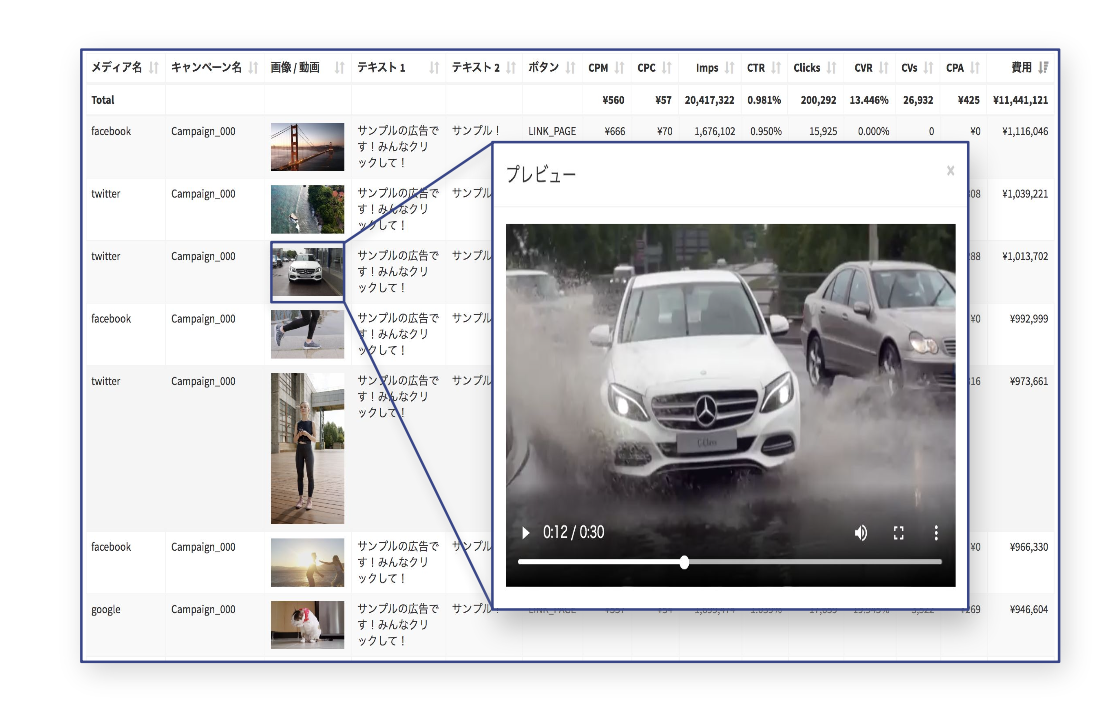The width and height of the screenshot is (1106, 722).
Task: Sort by 費用 column arrows
Action: coord(1043,68)
